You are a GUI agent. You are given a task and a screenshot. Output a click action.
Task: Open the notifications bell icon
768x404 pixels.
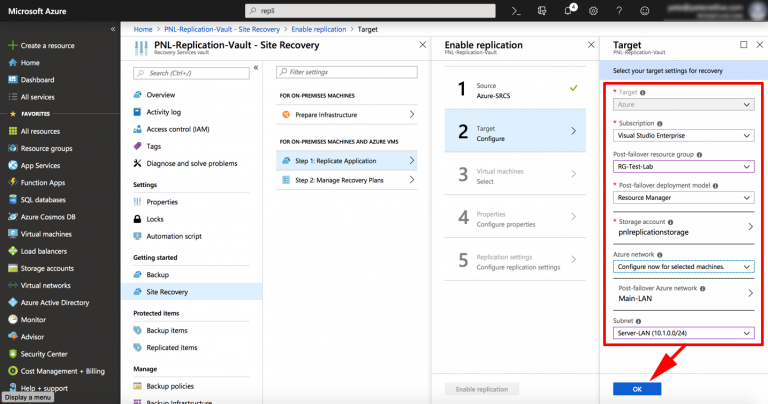pyautogui.click(x=568, y=11)
